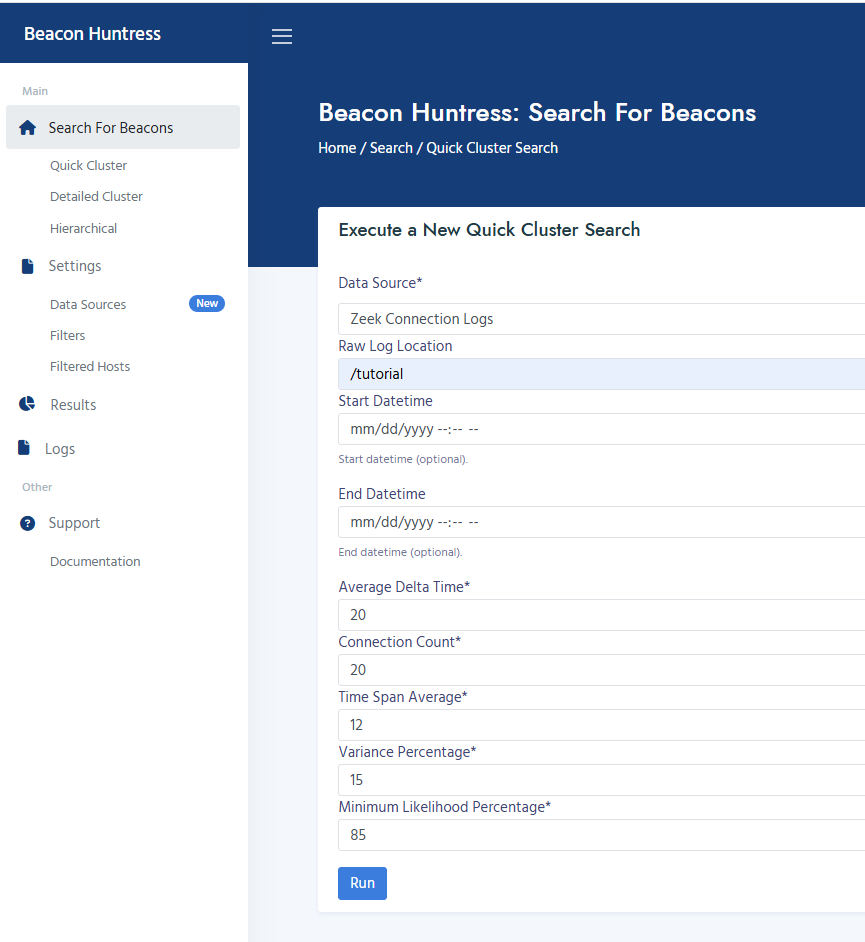
Task: Open Filtered Hosts page
Action: click(x=90, y=366)
